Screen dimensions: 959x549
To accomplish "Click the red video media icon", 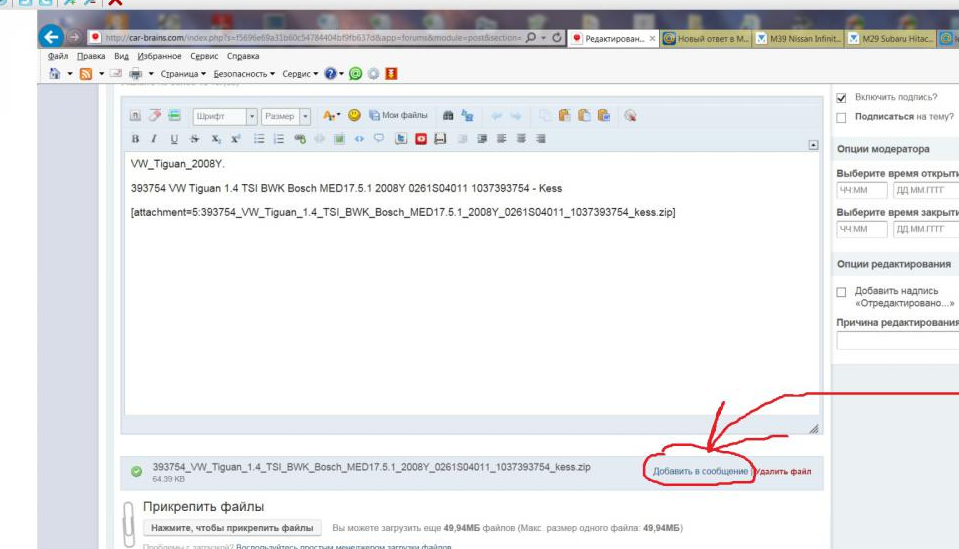I will (x=421, y=139).
